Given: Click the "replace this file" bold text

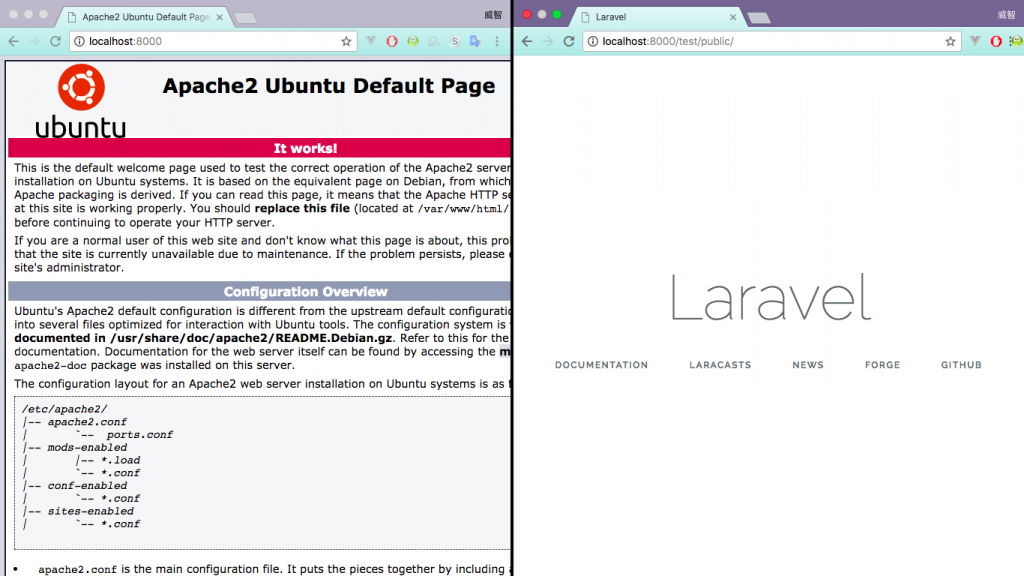Looking at the screenshot, I should click(302, 208).
